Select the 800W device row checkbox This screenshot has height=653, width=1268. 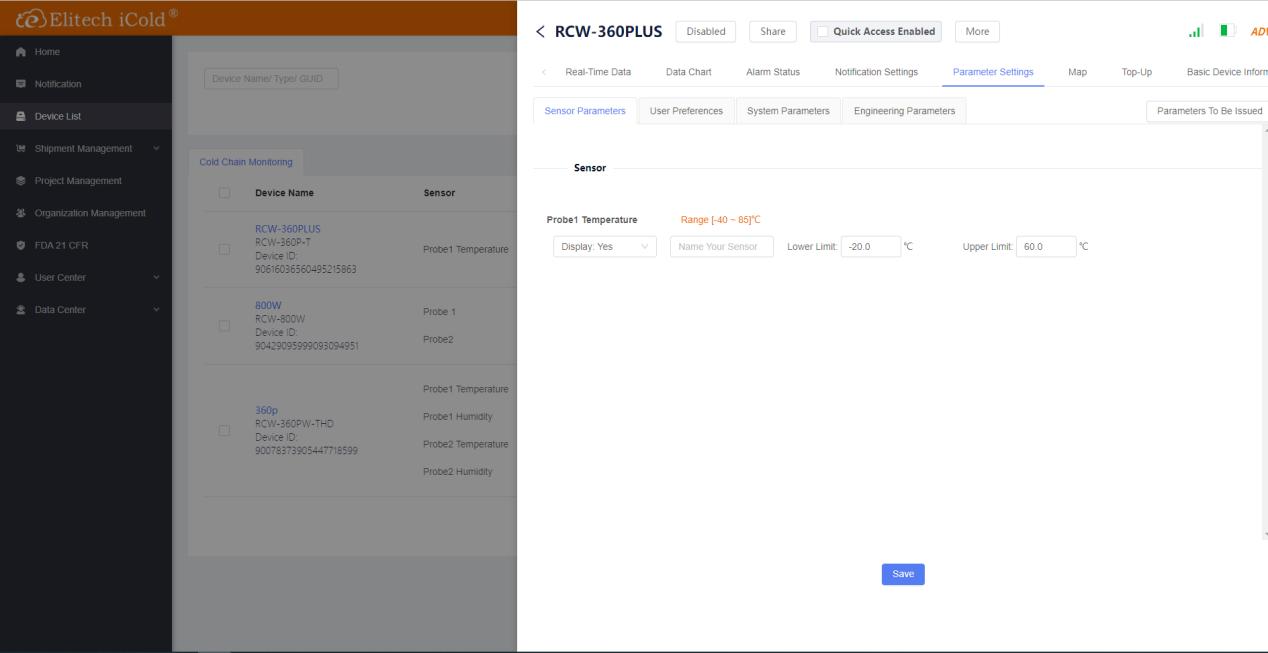[x=224, y=325]
